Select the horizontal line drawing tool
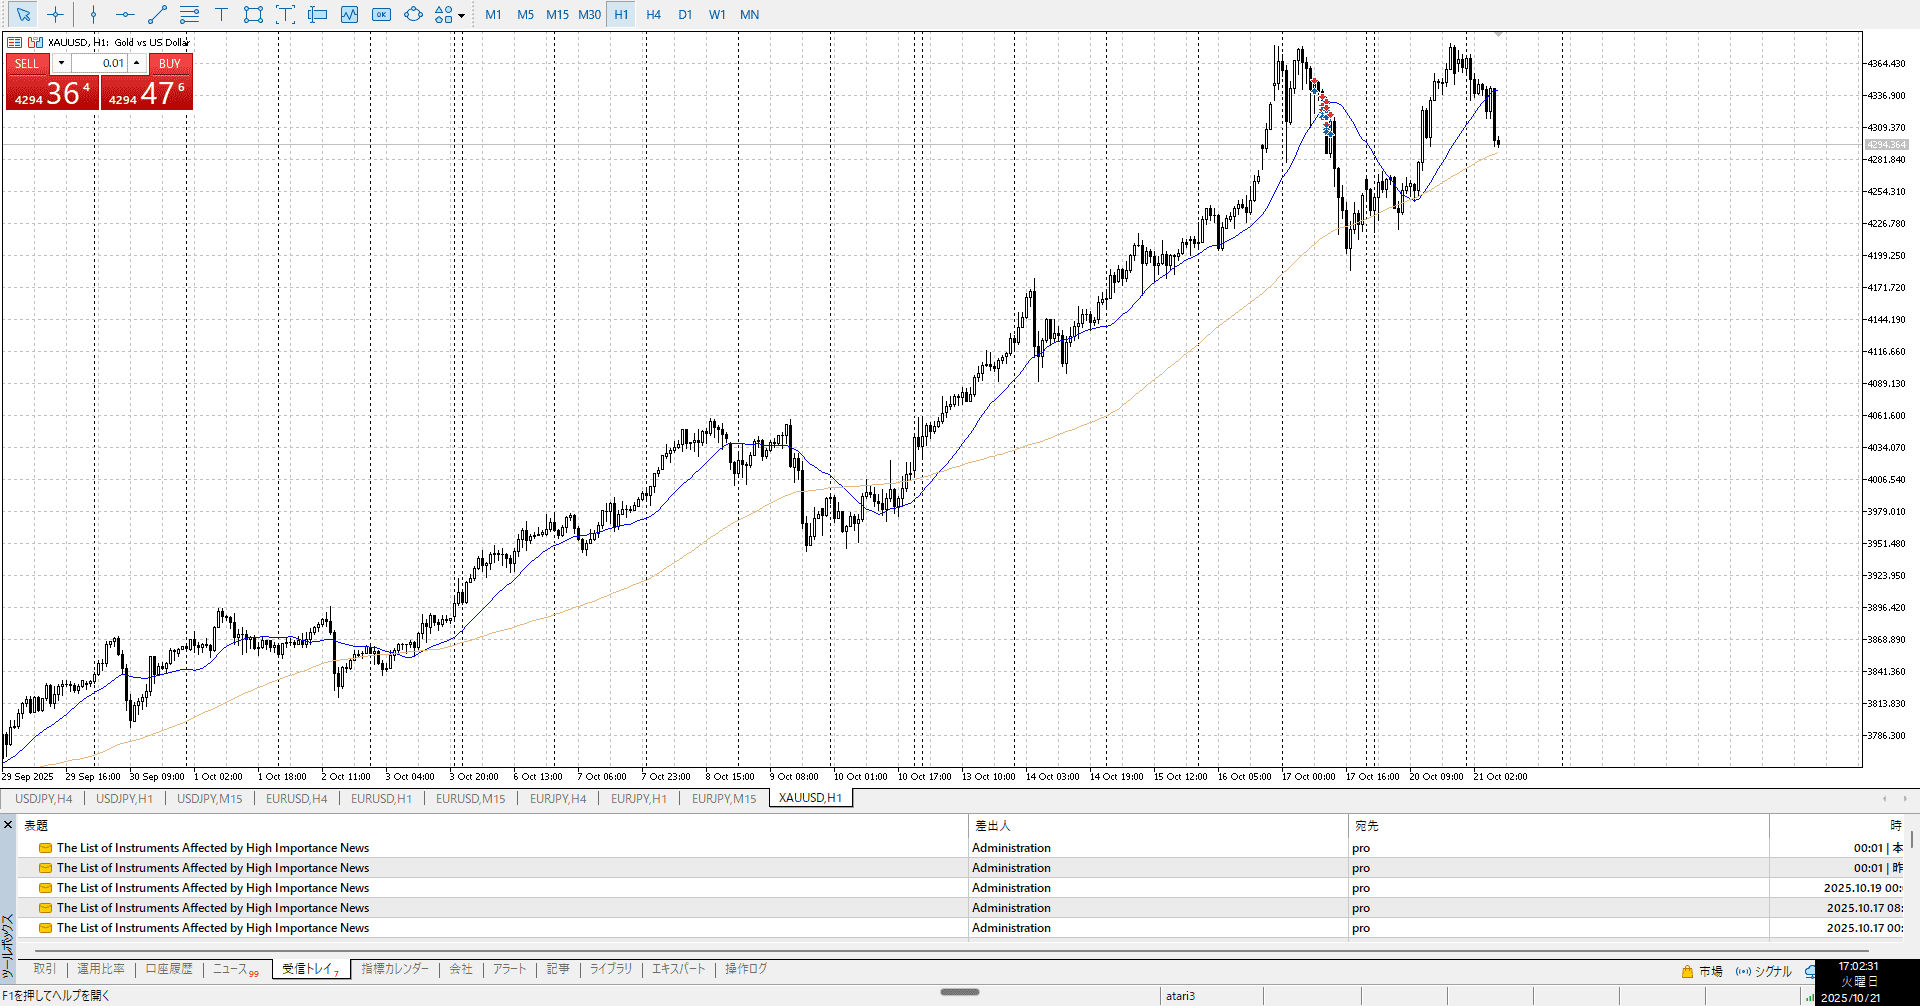This screenshot has width=1920, height=1006. pyautogui.click(x=125, y=15)
